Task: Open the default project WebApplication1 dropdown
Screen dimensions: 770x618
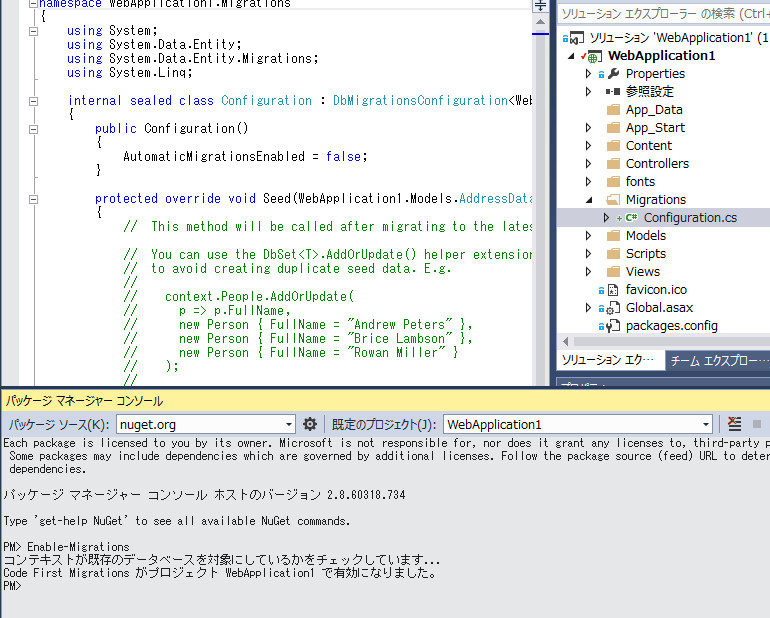Action: [706, 424]
